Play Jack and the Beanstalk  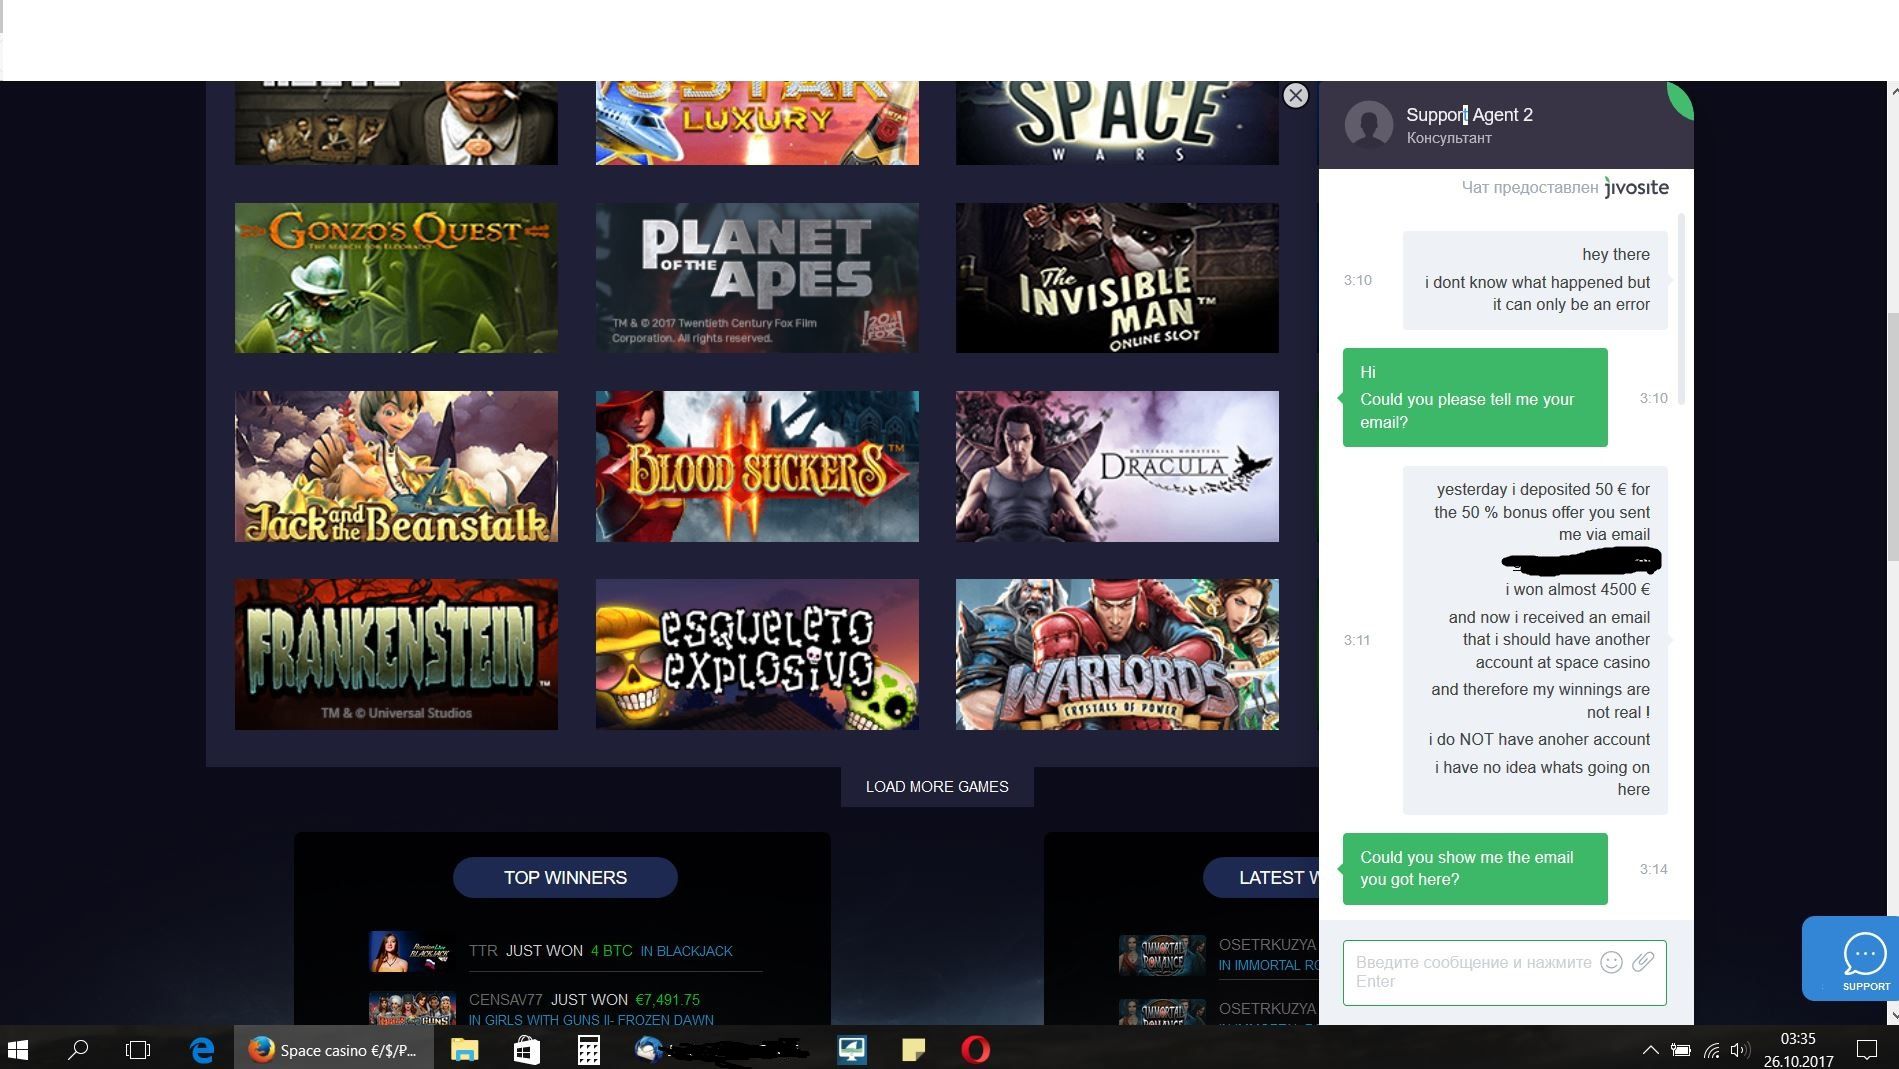point(396,466)
